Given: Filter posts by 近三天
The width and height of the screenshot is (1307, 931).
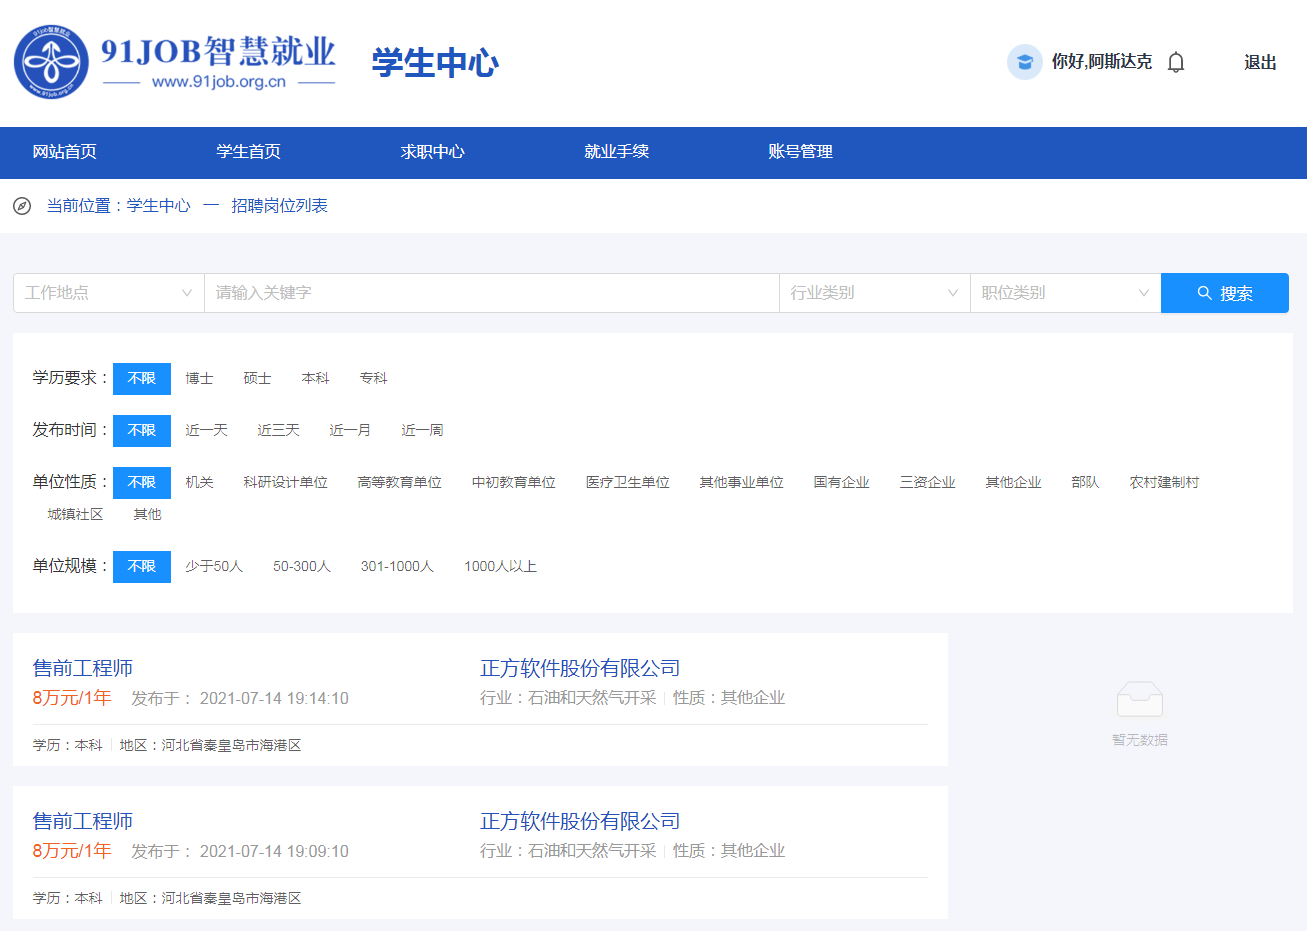Looking at the screenshot, I should pyautogui.click(x=278, y=431).
